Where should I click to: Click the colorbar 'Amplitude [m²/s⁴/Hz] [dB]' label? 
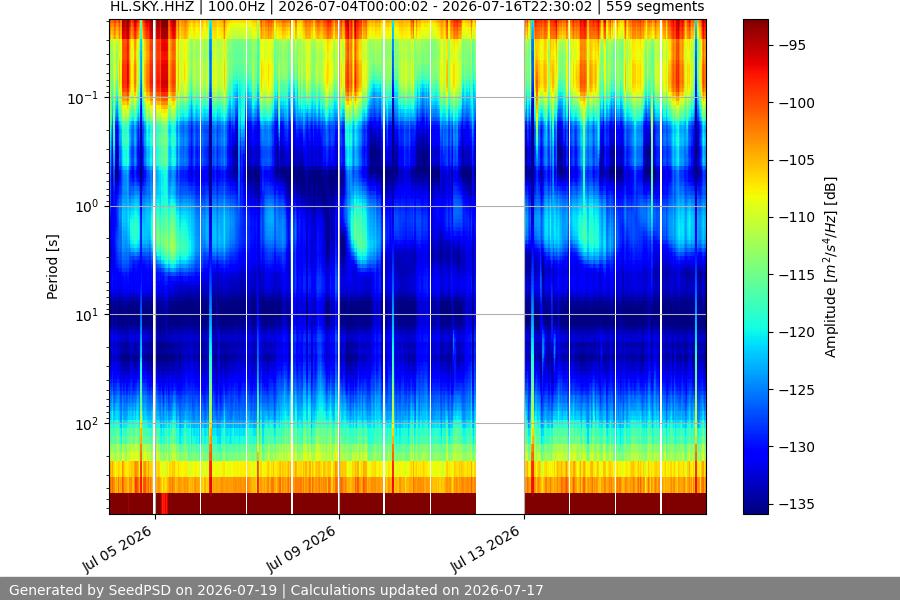point(831,267)
